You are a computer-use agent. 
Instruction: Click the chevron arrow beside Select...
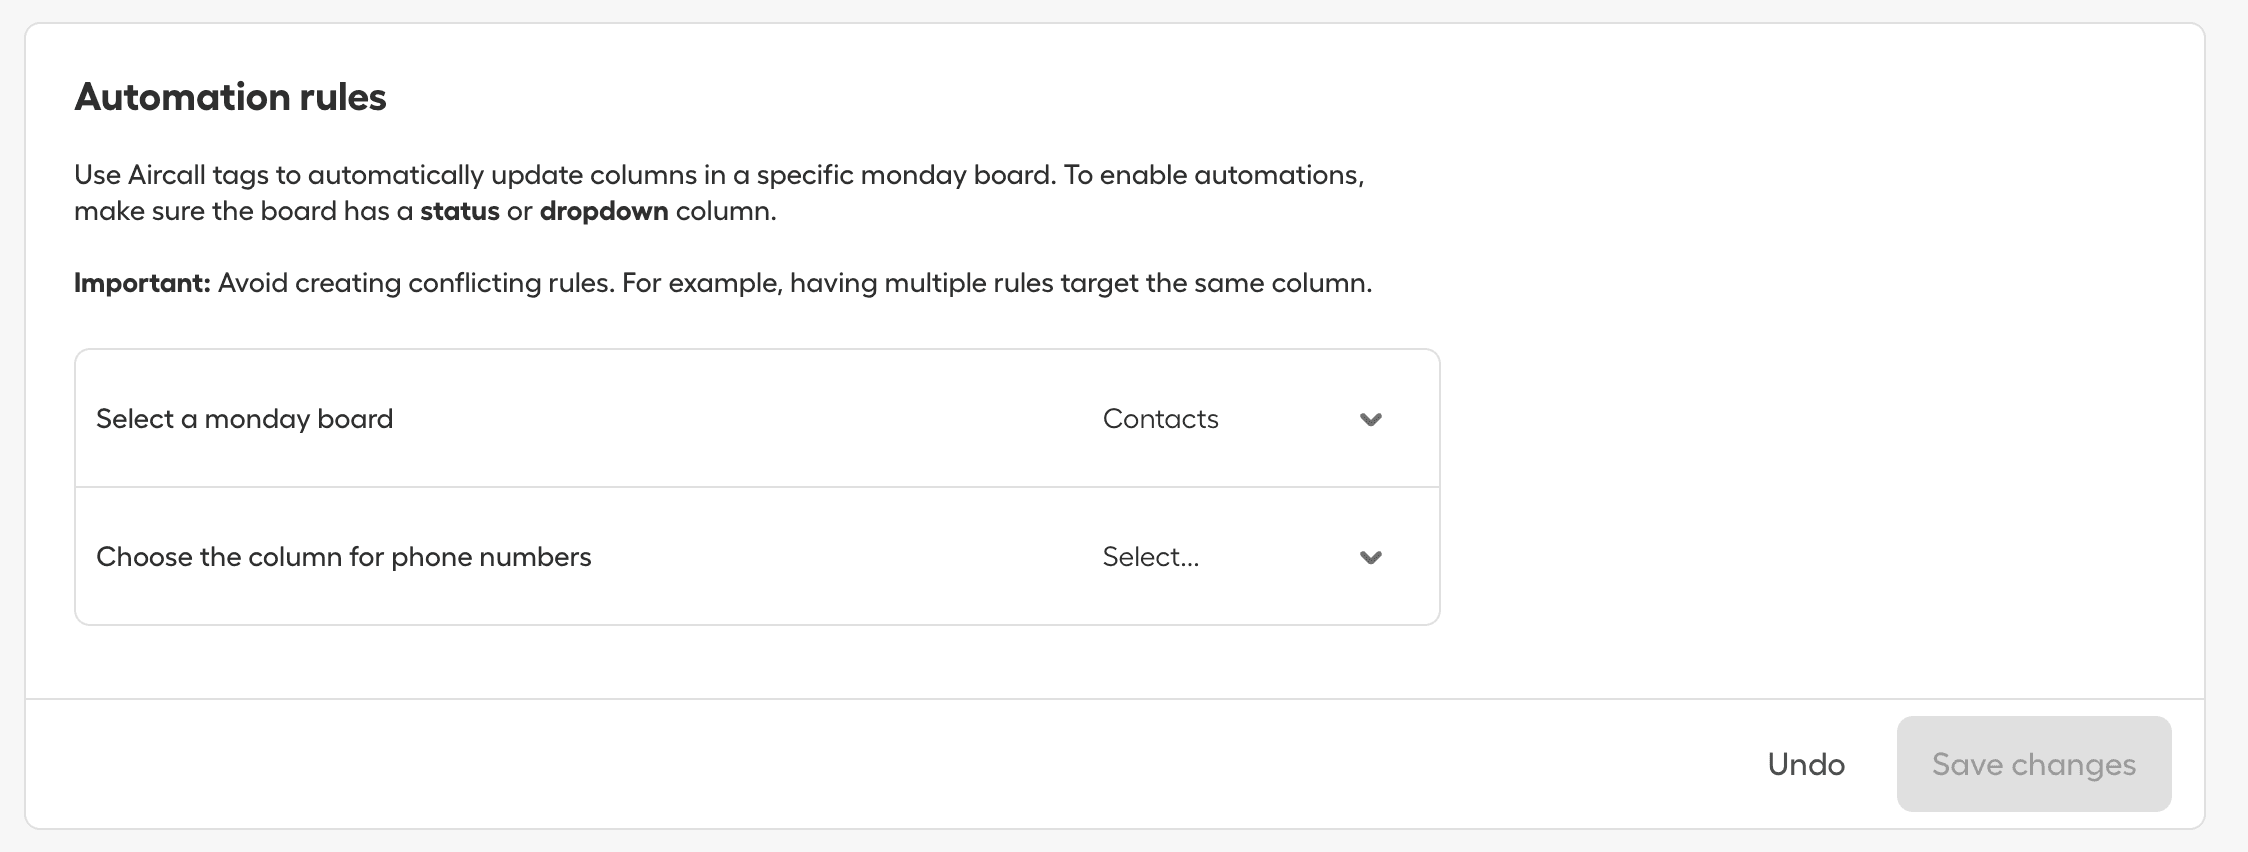1370,557
